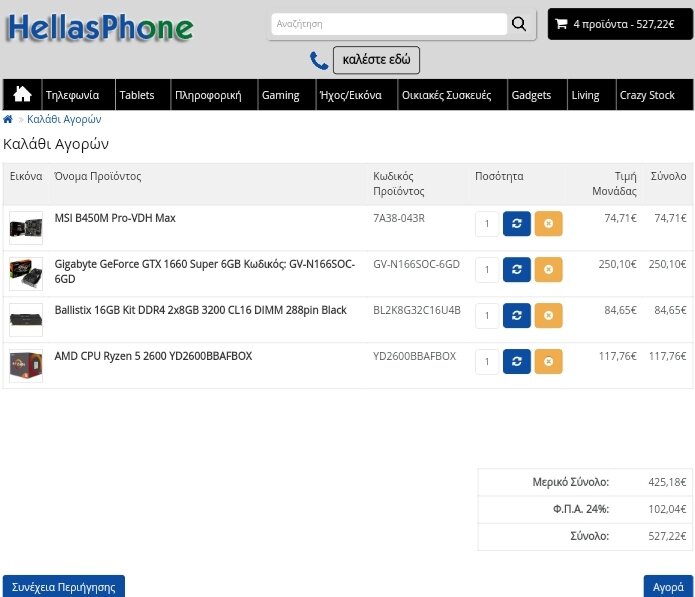The width and height of the screenshot is (695, 597).
Task: Click product code 7A38-043R
Action: pos(399,218)
